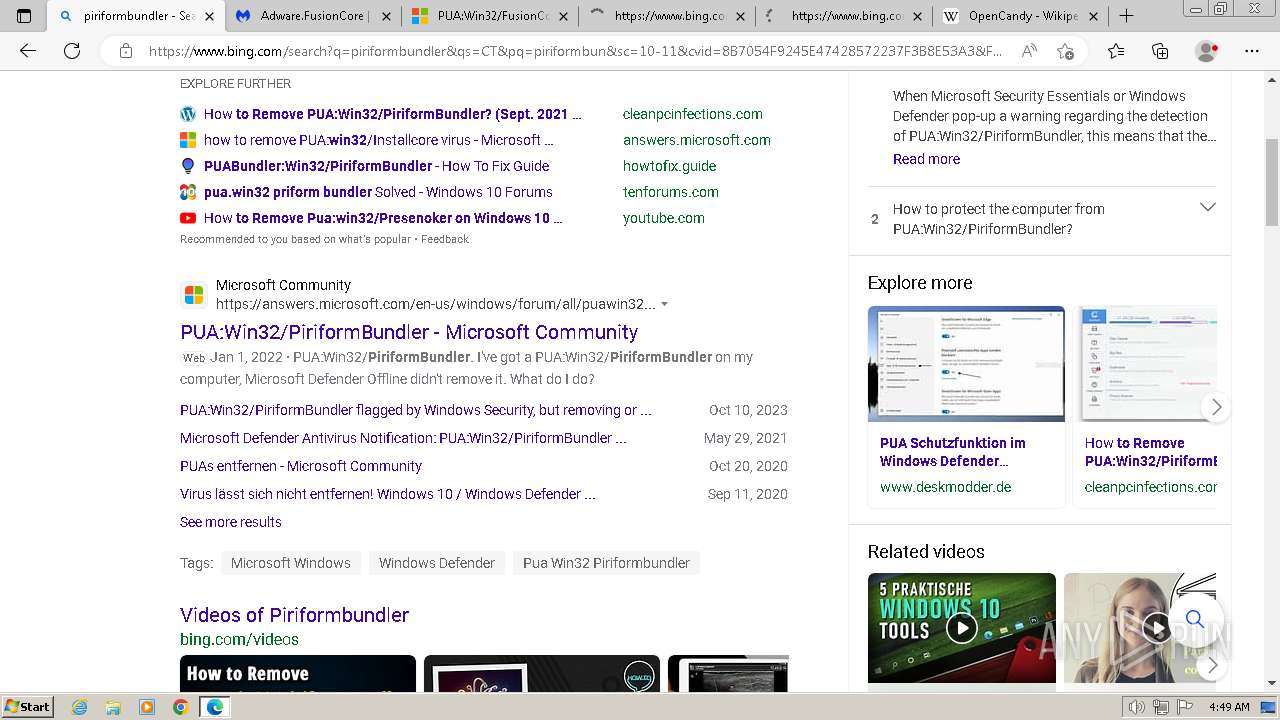The image size is (1280, 720).
Task: Reload the page with refresh icon
Action: (x=72, y=51)
